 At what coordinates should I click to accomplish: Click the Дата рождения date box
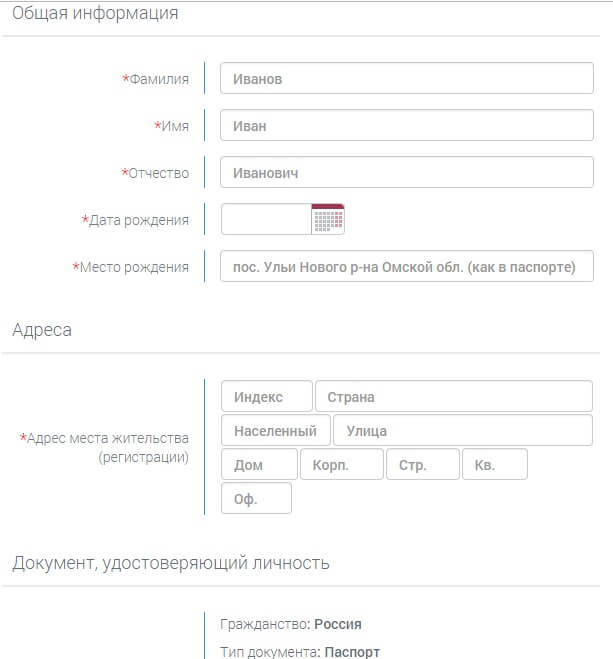click(266, 219)
